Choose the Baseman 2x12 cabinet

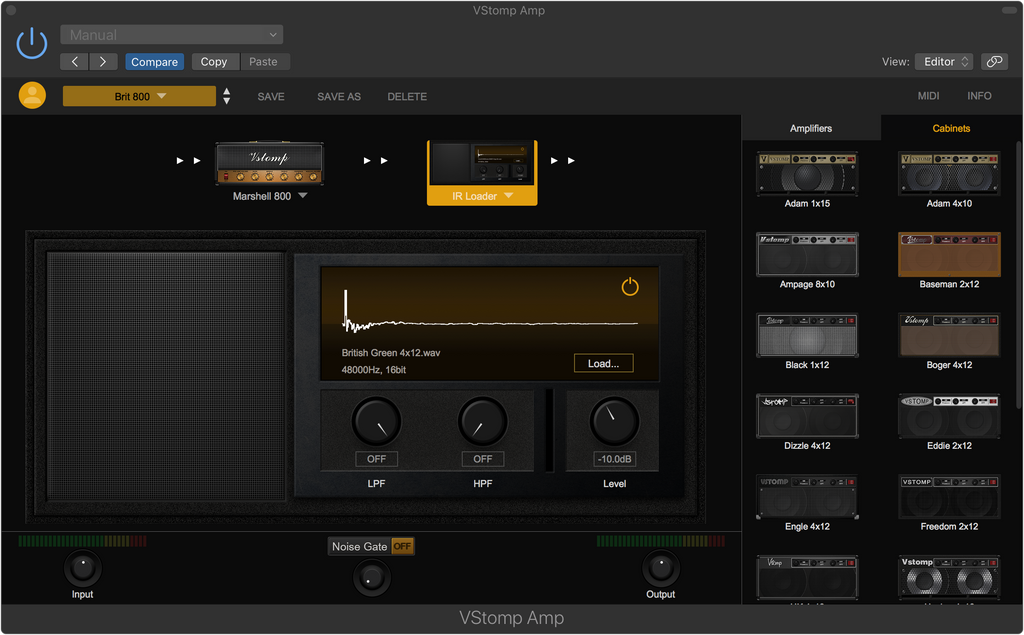click(x=949, y=255)
